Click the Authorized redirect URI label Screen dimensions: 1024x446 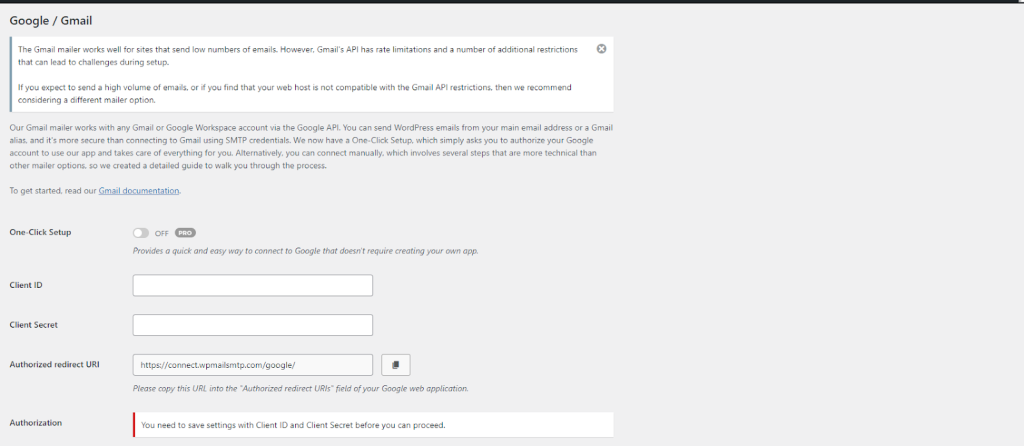point(56,365)
